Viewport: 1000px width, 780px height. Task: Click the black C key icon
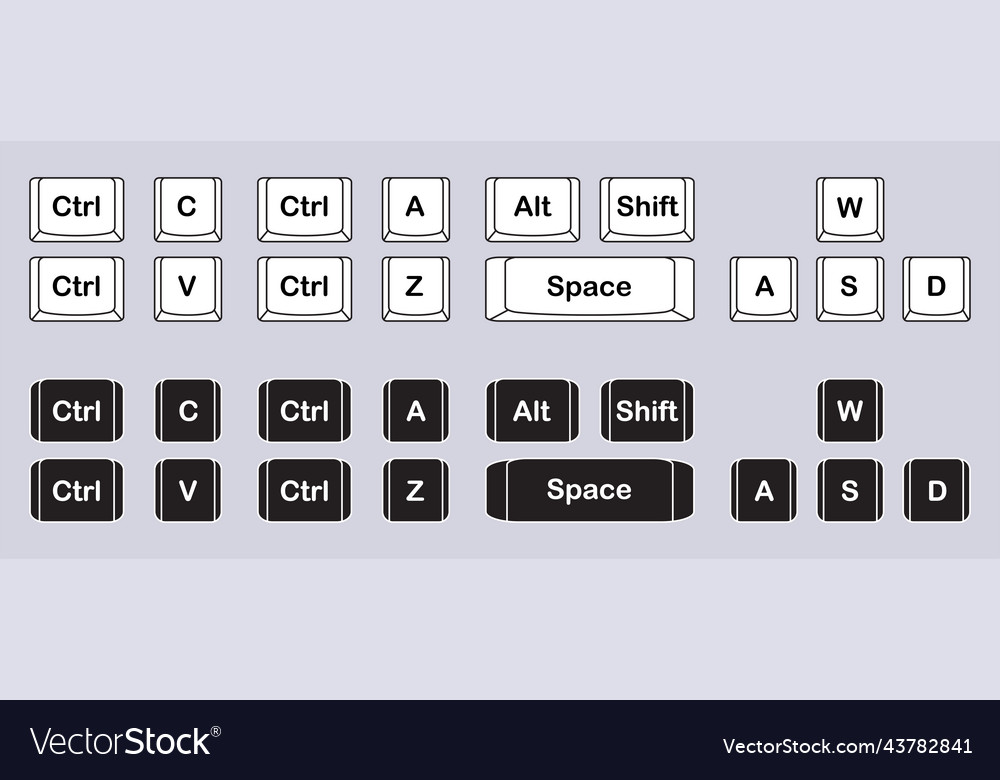188,411
